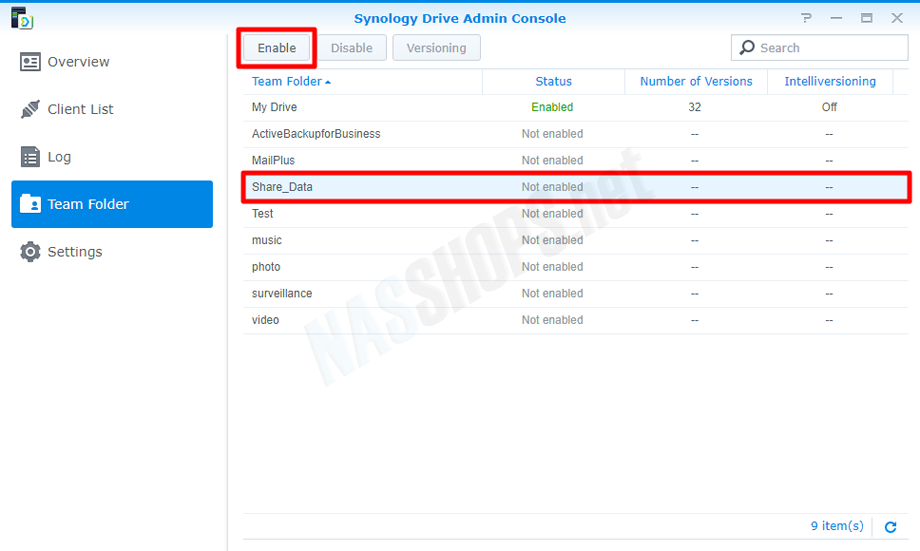Click the Disable button
Screen dimensions: 920x551
(x=351, y=48)
